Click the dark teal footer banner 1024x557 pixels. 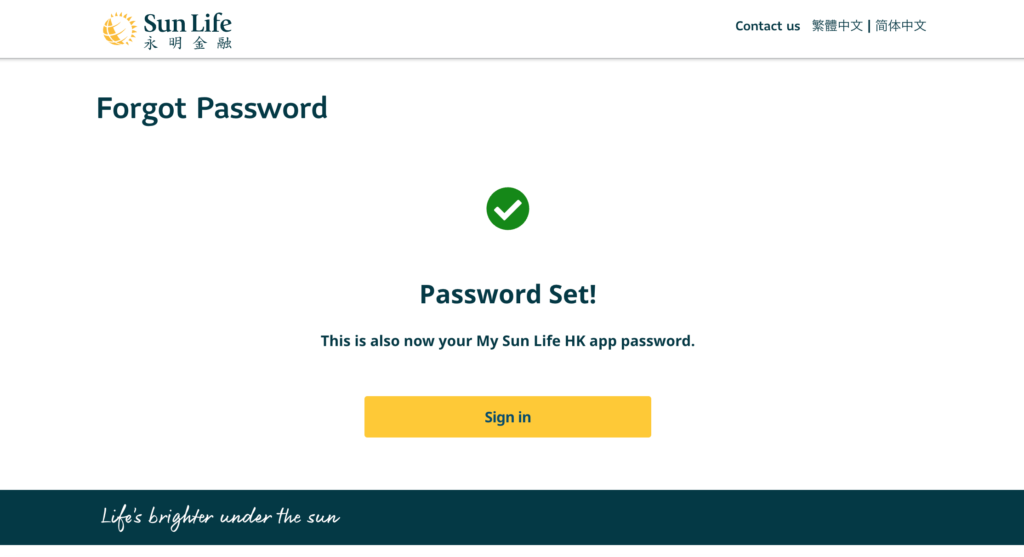pyautogui.click(x=512, y=517)
